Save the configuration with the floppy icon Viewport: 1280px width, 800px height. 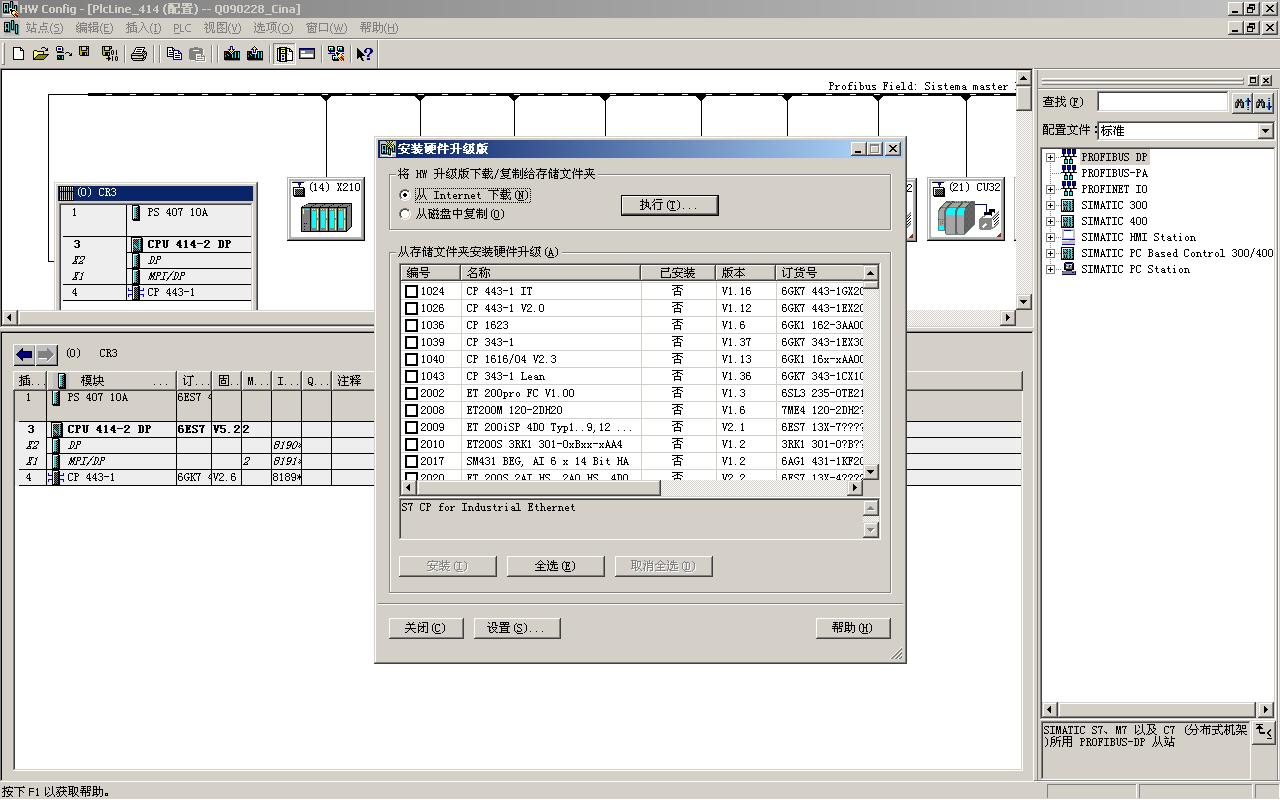(85, 54)
